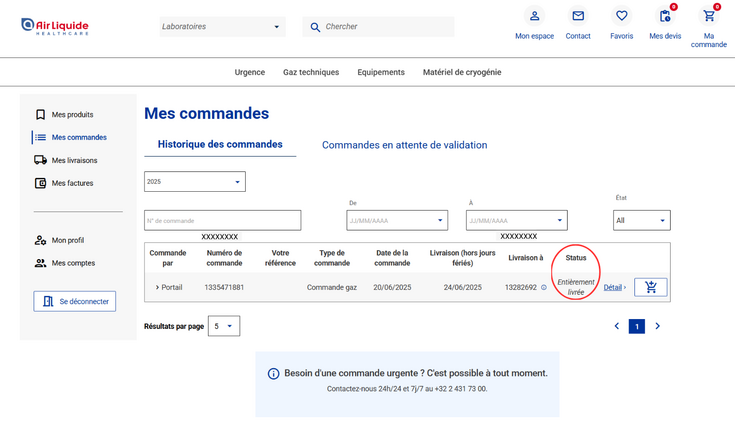Open Mon profil in sidebar
The width and height of the screenshot is (735, 435).
68,240
